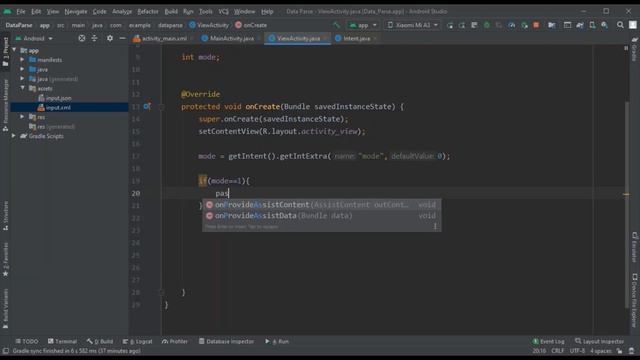The width and height of the screenshot is (640, 360).
Task: Open AVD Manager phone icon
Action: [592, 25]
